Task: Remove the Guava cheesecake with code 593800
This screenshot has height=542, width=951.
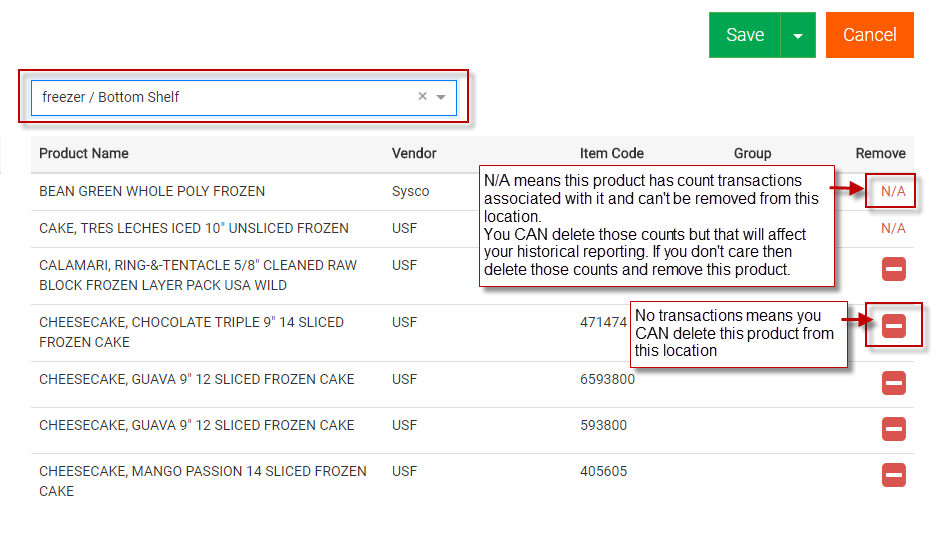Action: pyautogui.click(x=893, y=429)
